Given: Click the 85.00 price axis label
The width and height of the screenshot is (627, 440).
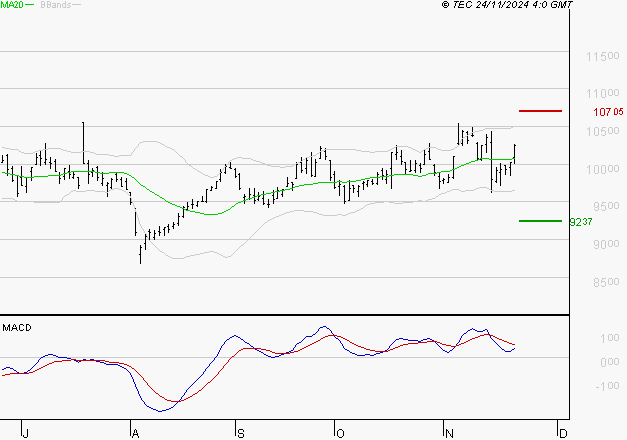Looking at the screenshot, I should pyautogui.click(x=606, y=282).
